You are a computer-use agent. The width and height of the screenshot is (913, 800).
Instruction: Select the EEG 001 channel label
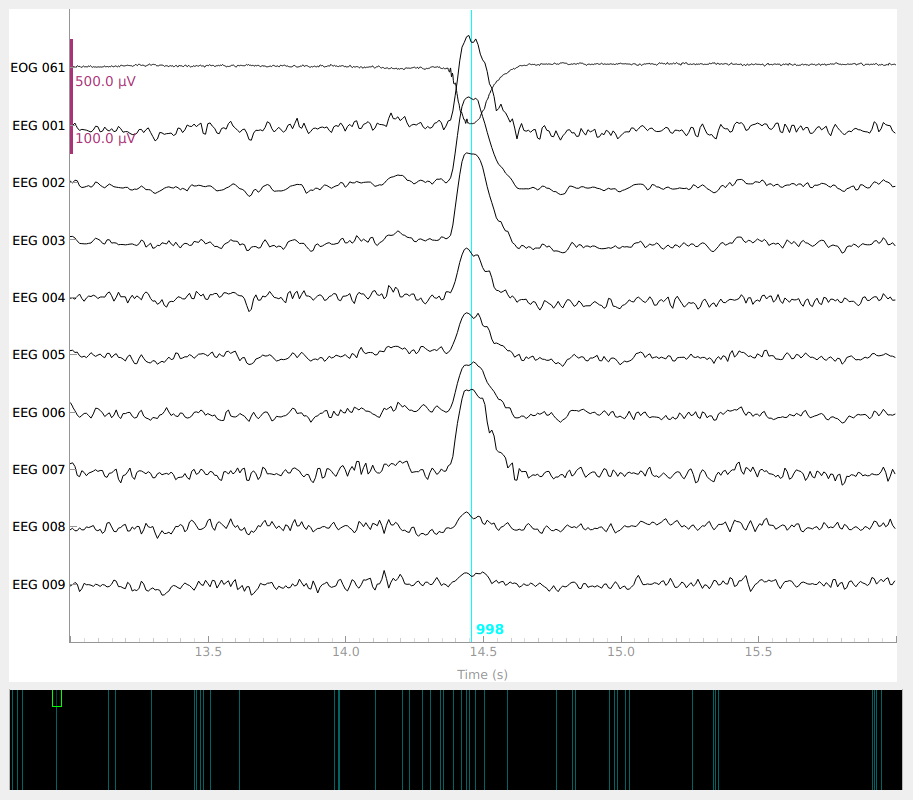pos(38,125)
